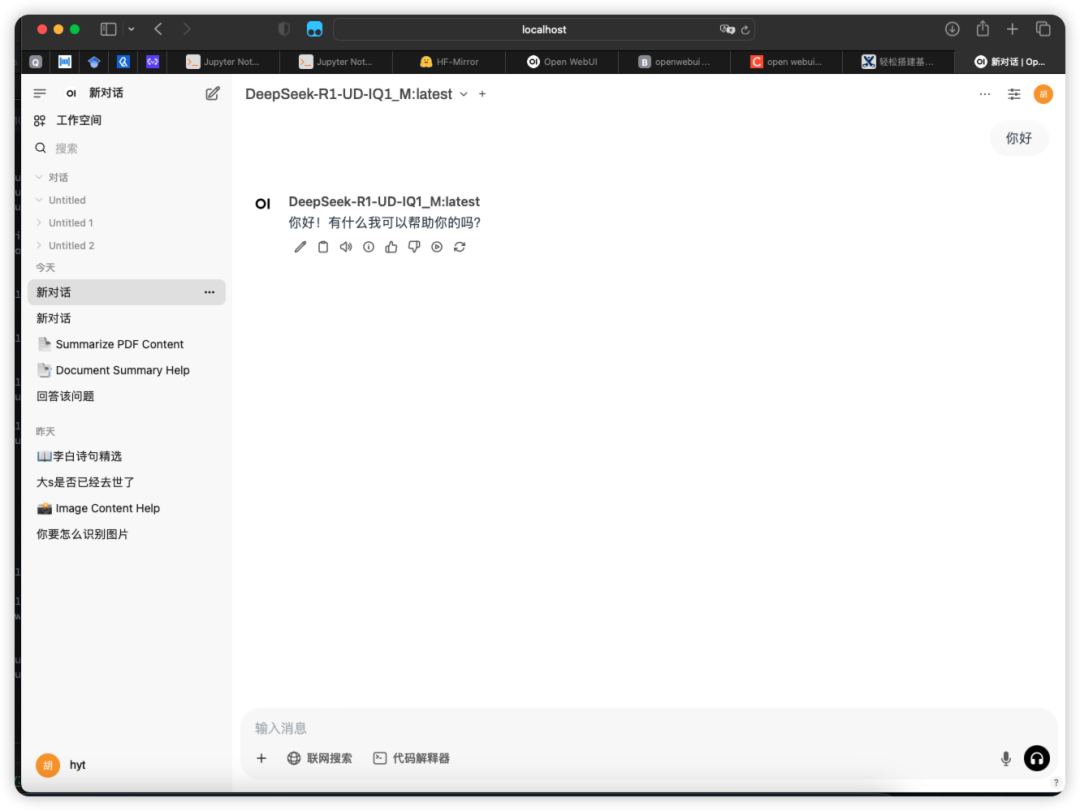Viewport: 1080px width, 811px height.
Task: Copy the assistant response to clipboard
Action: 323,247
